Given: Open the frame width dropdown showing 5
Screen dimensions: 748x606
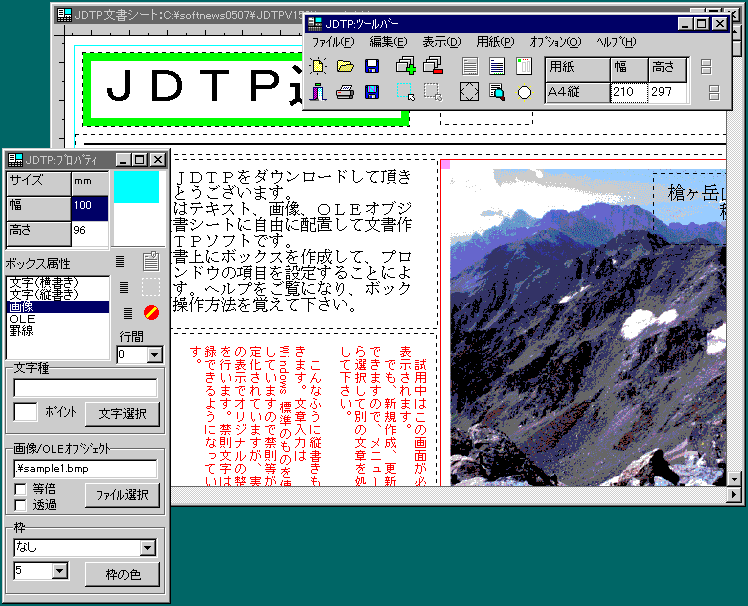Looking at the screenshot, I should coord(60,571).
